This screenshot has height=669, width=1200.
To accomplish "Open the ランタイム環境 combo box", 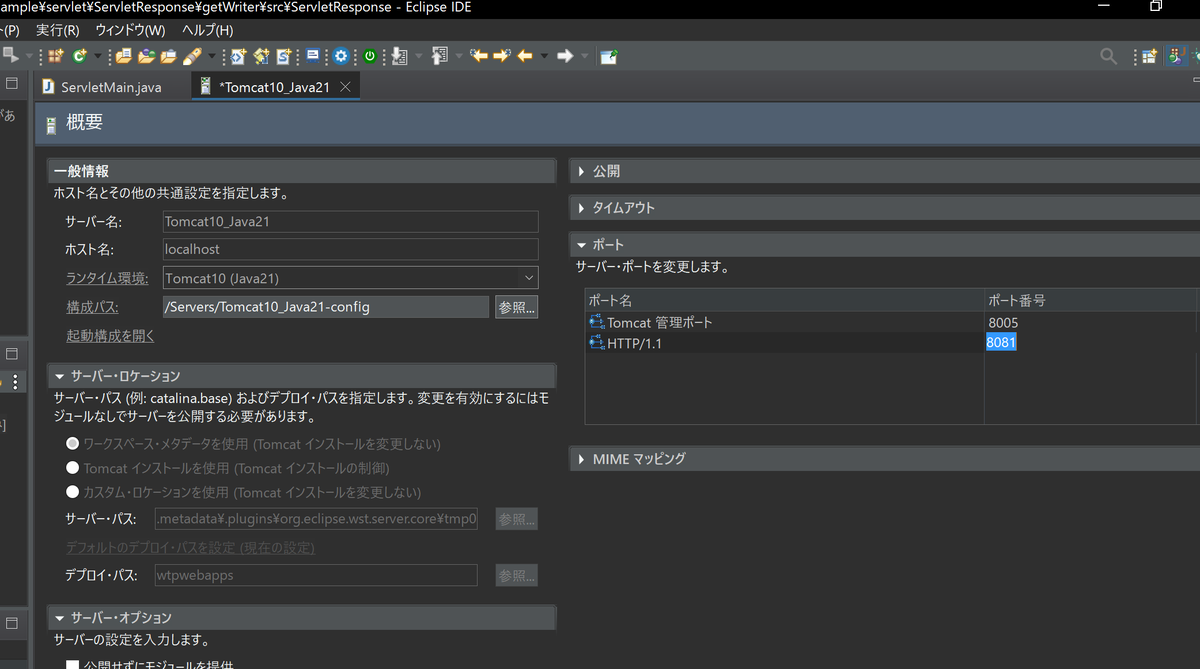I will (x=351, y=278).
